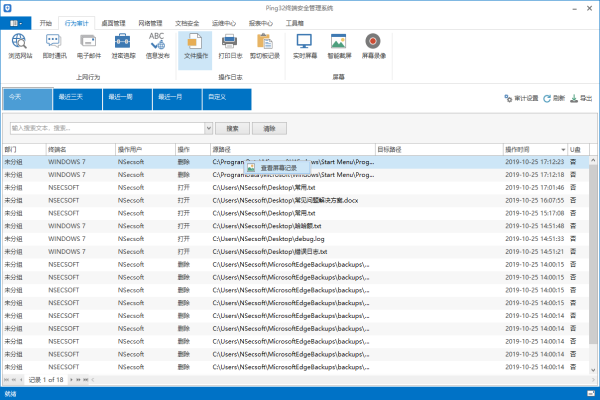Open the 信息发布 ABC icon
This screenshot has width=600, height=400.
click(x=157, y=46)
